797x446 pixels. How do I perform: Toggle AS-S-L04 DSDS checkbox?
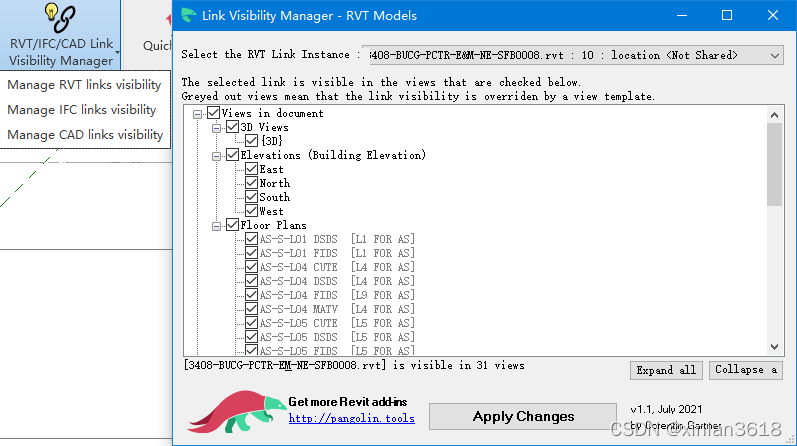[251, 281]
